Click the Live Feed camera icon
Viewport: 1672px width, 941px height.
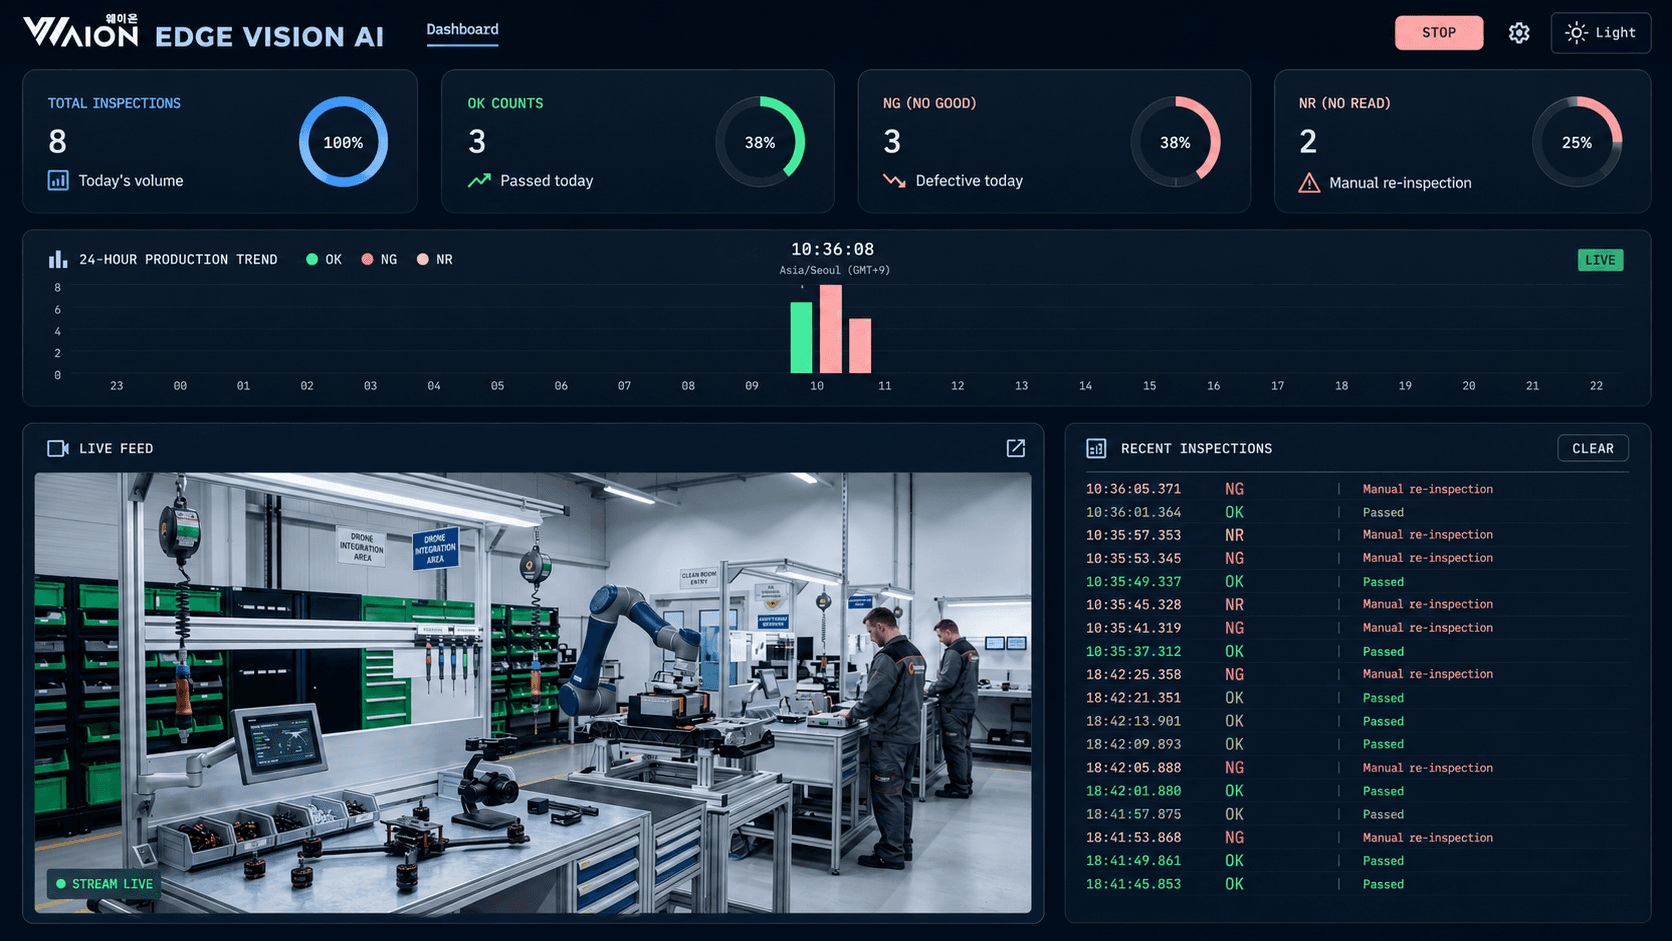(x=58, y=448)
